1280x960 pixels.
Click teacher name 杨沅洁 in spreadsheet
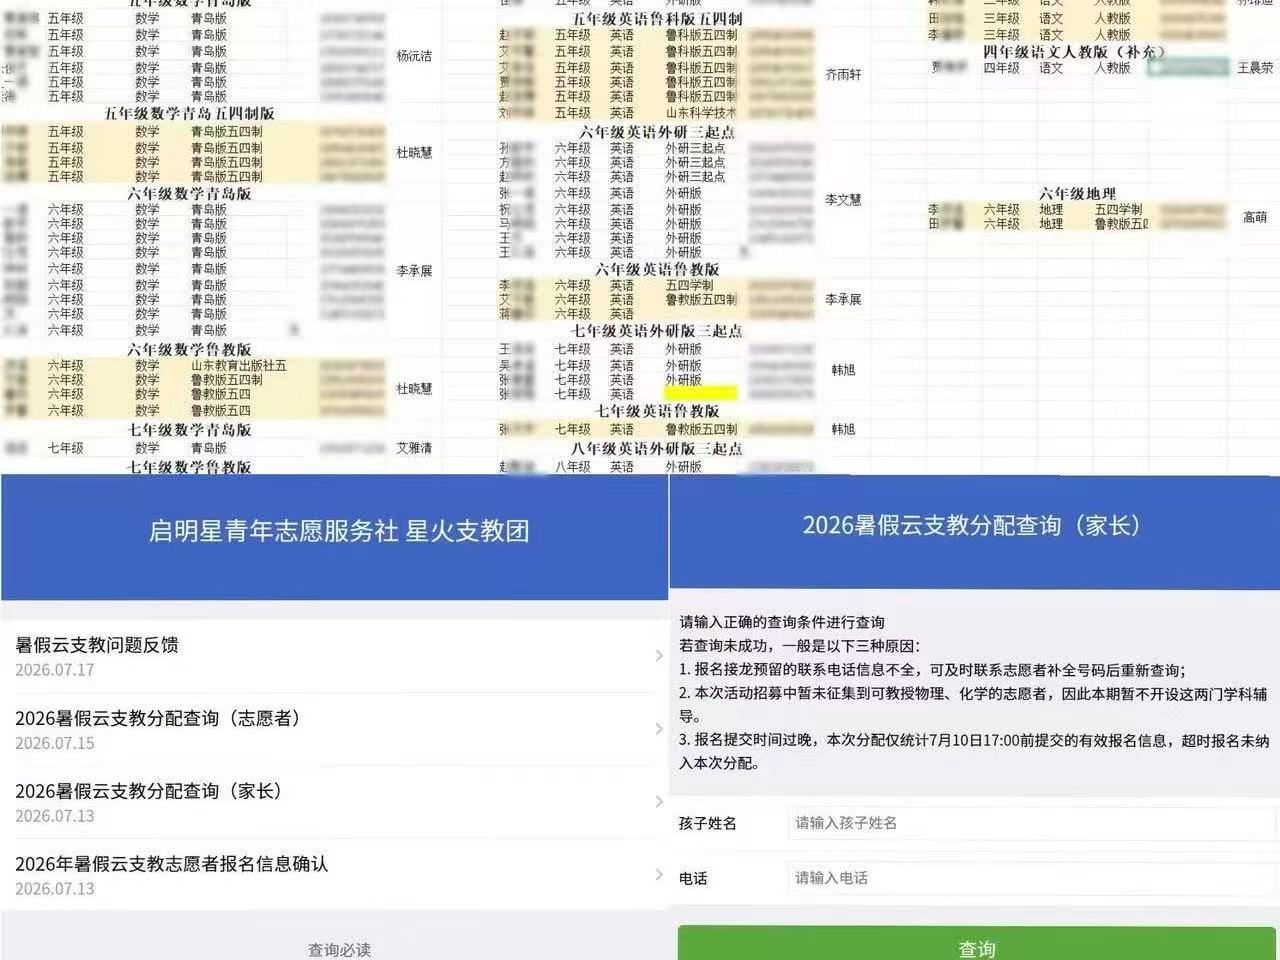tap(414, 56)
